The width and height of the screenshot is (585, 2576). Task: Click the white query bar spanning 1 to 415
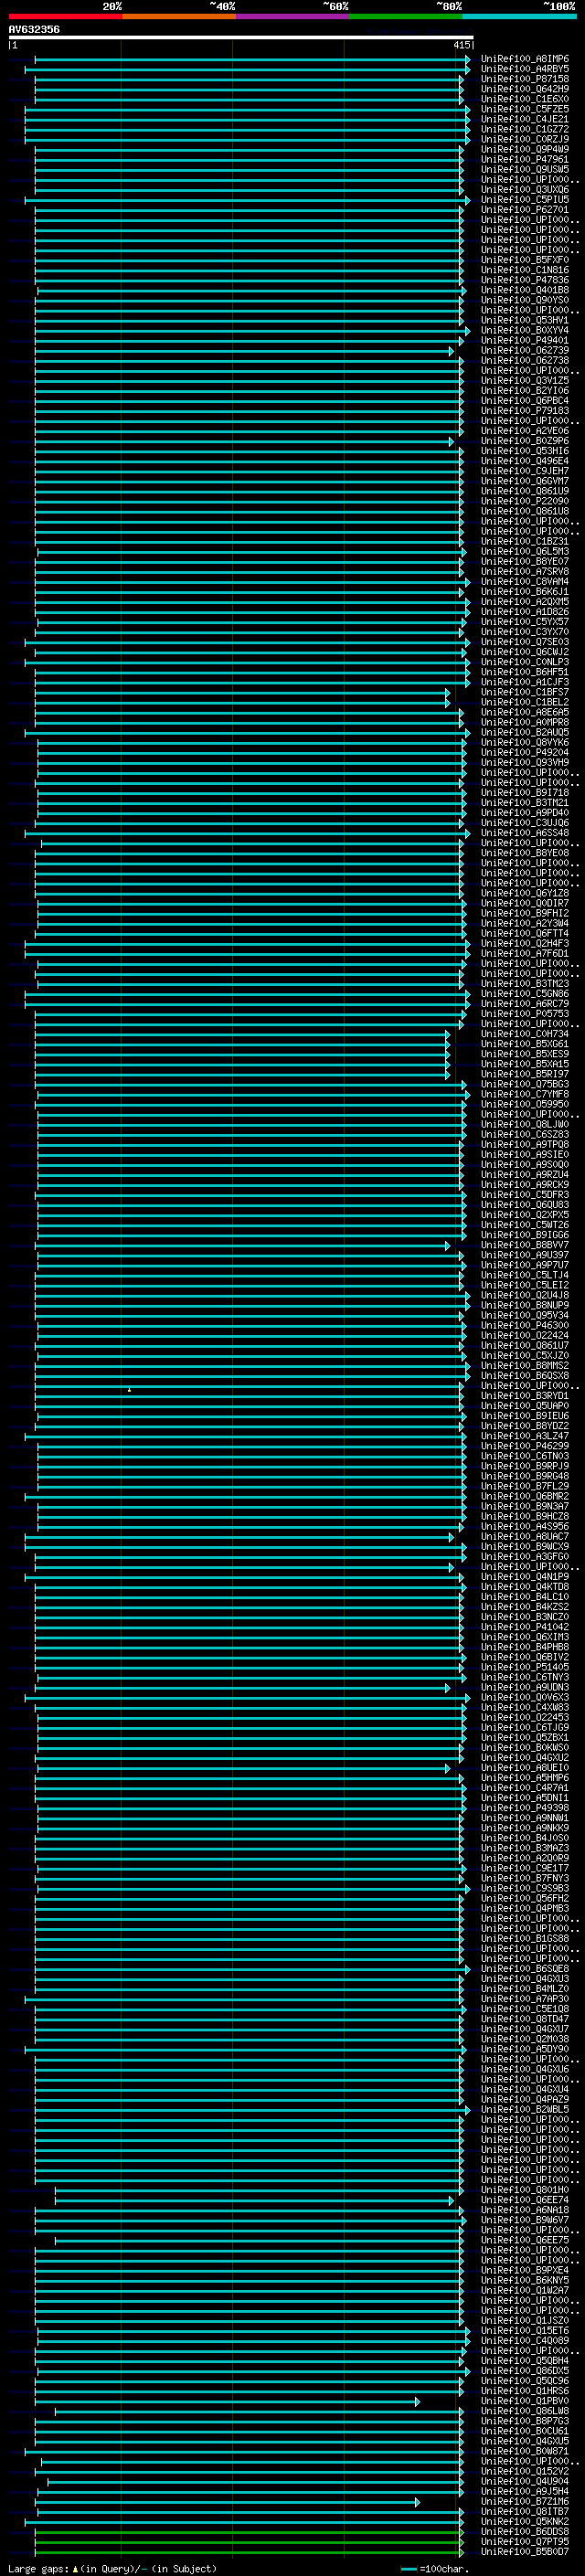241,38
